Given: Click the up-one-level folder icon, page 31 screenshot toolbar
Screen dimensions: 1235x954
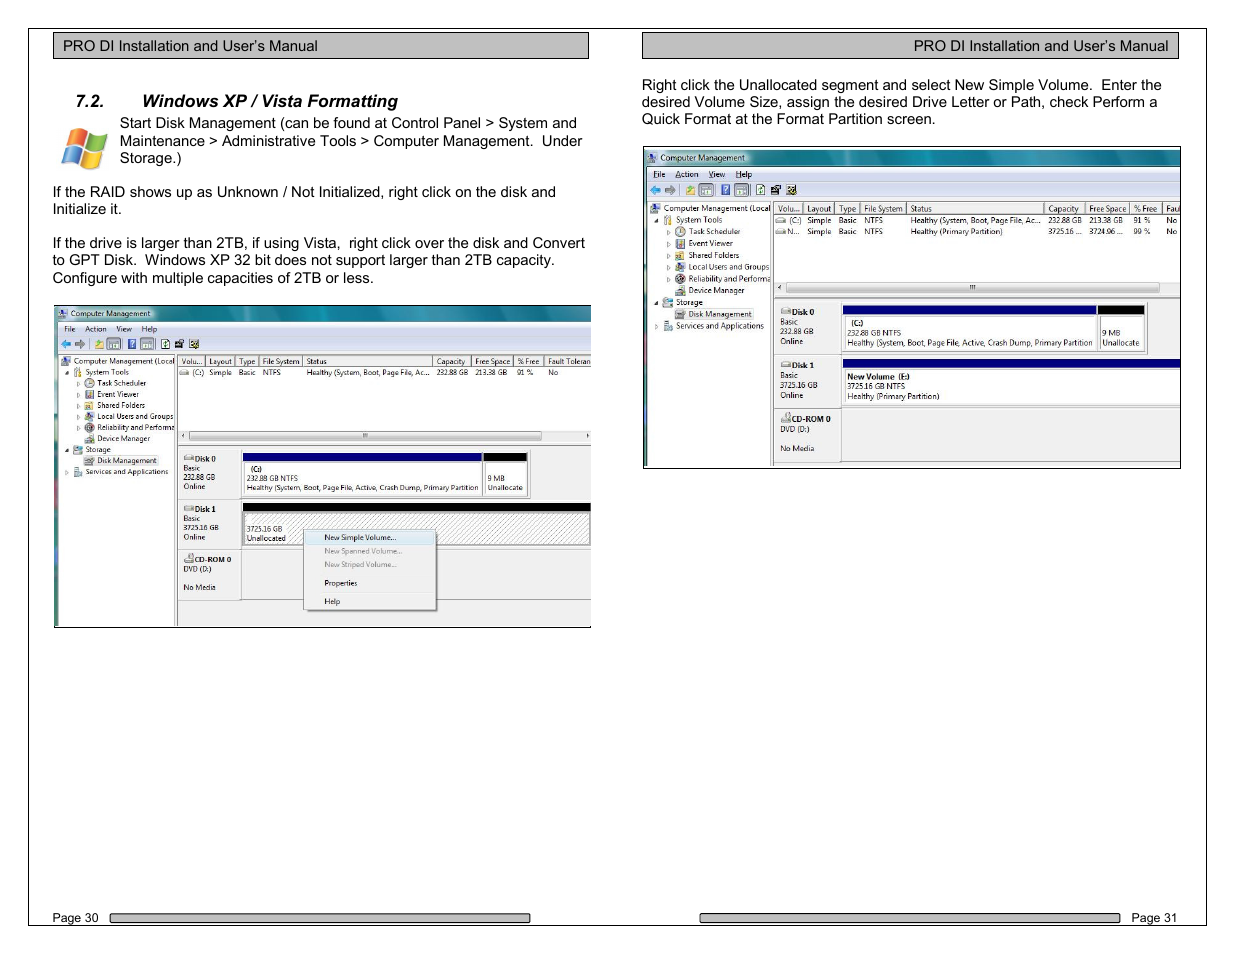Looking at the screenshot, I should pyautogui.click(x=690, y=190).
